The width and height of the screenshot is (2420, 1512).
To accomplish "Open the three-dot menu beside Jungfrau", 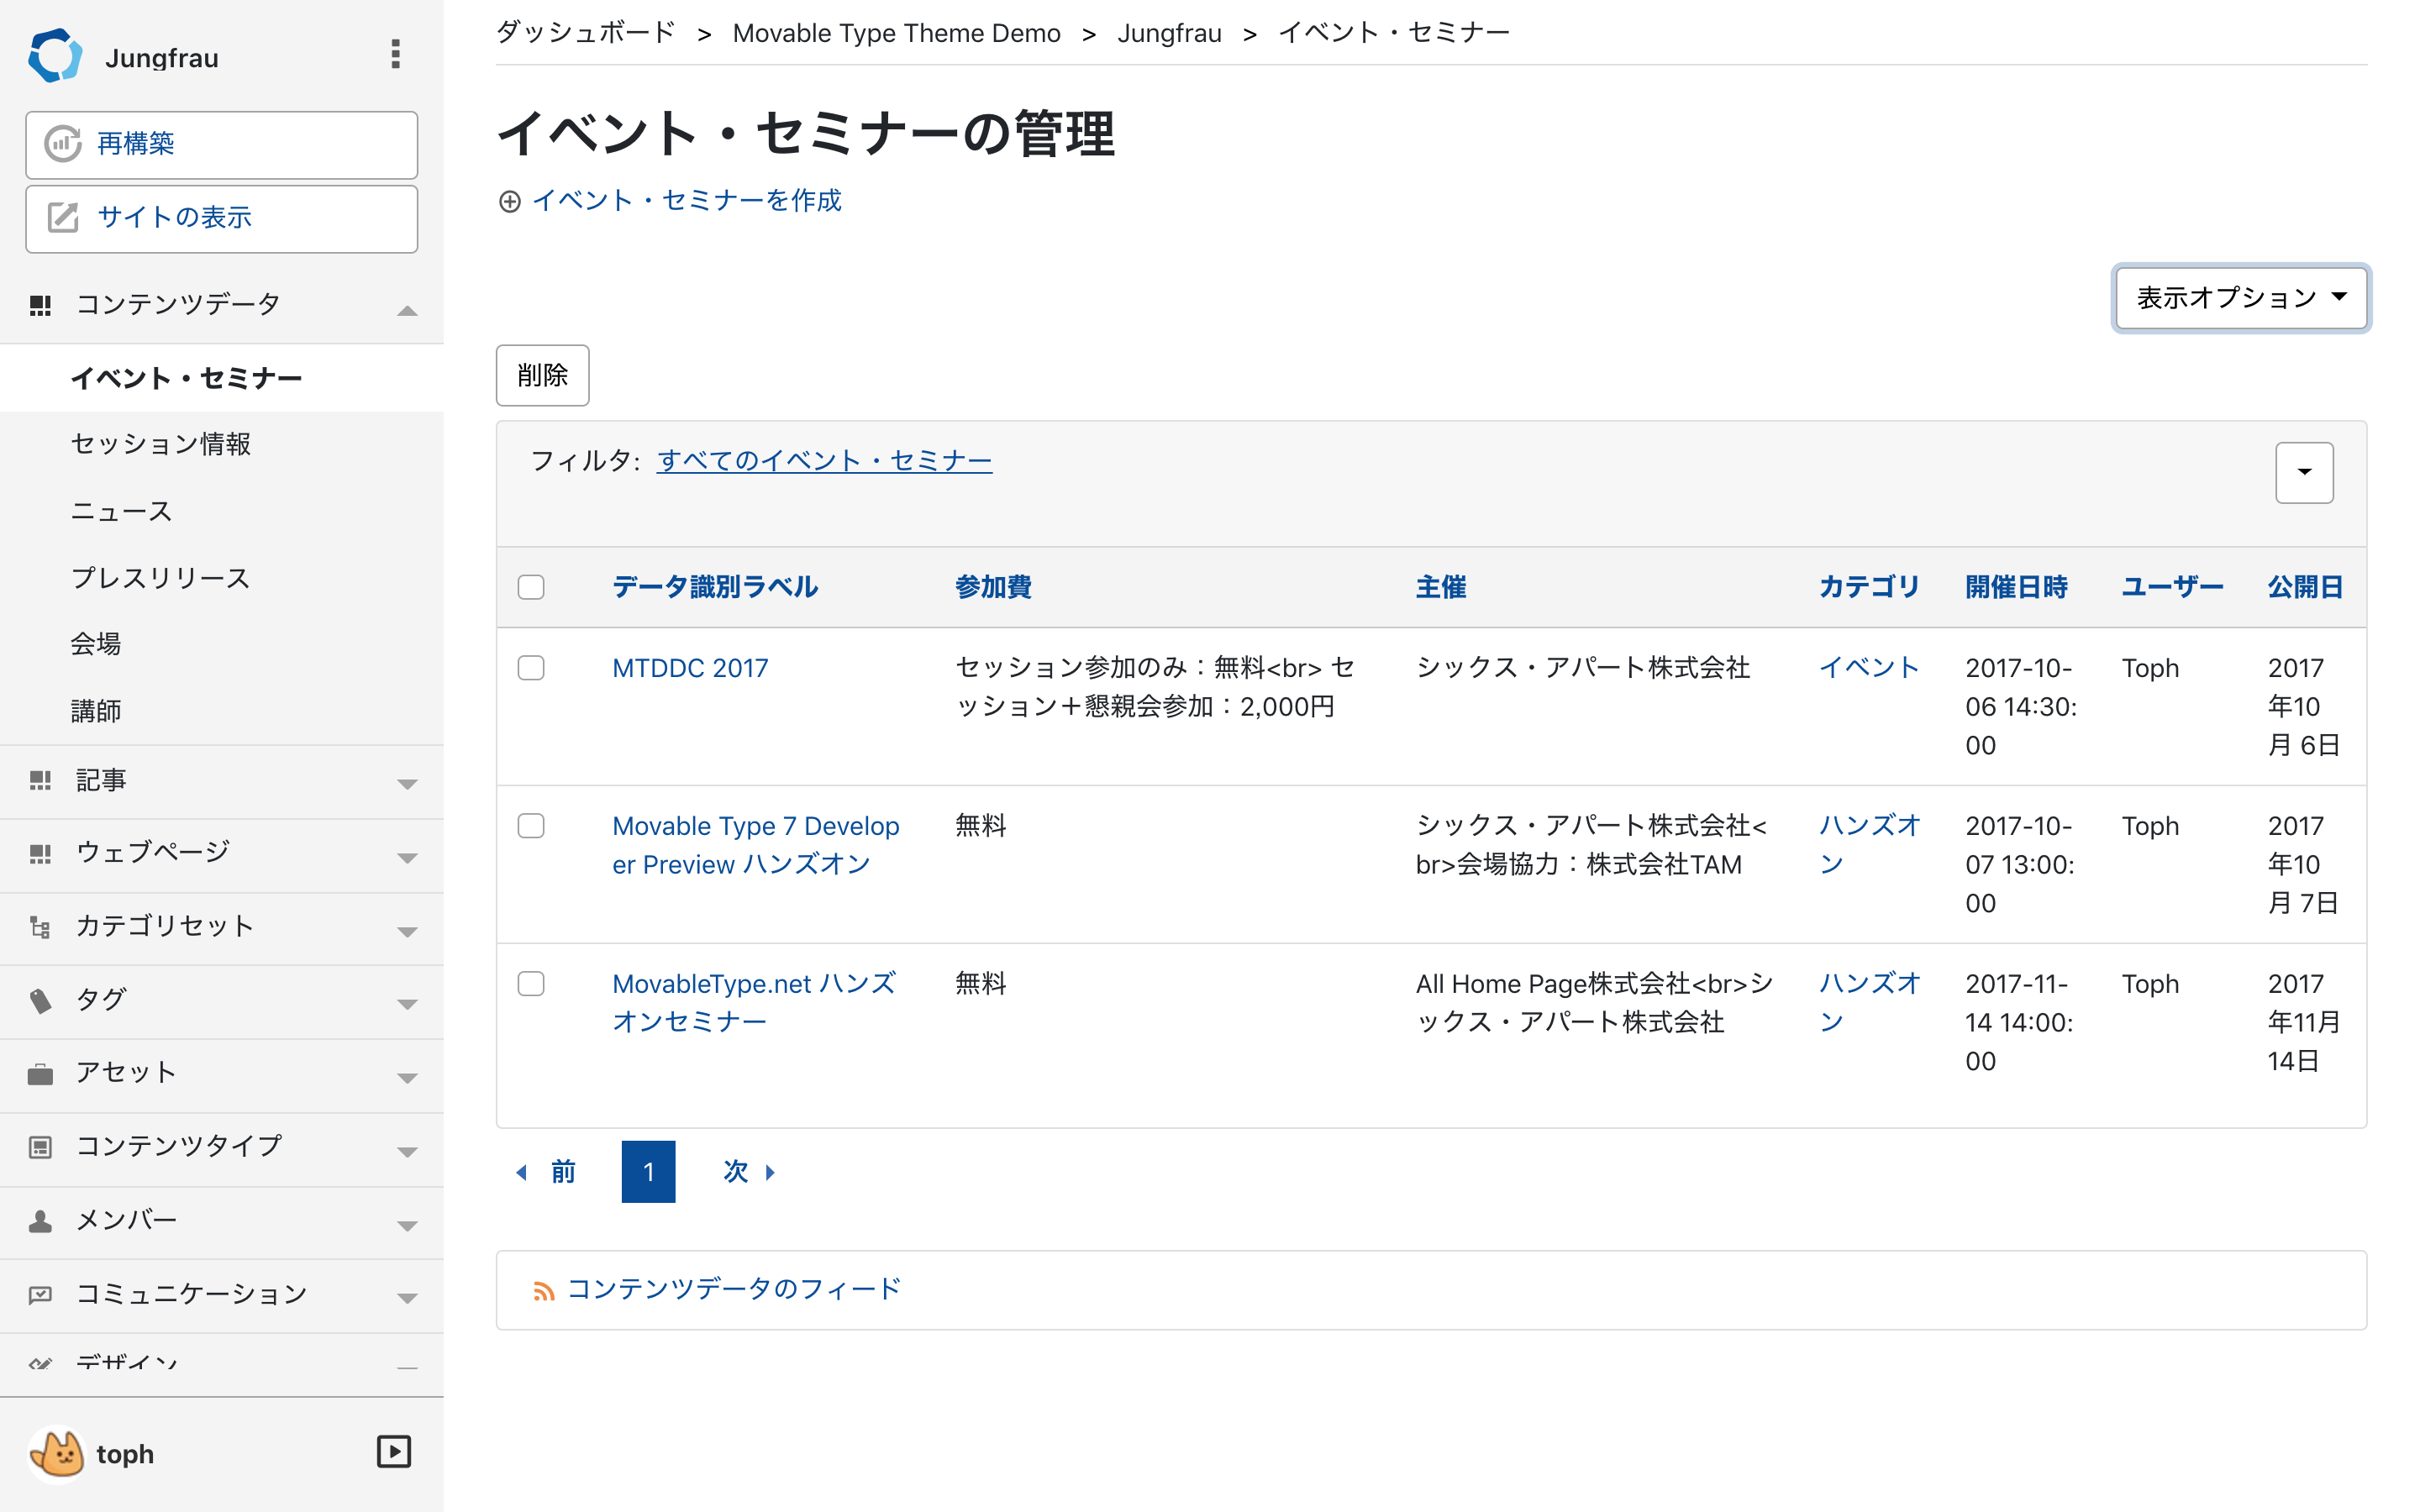I will (x=395, y=54).
